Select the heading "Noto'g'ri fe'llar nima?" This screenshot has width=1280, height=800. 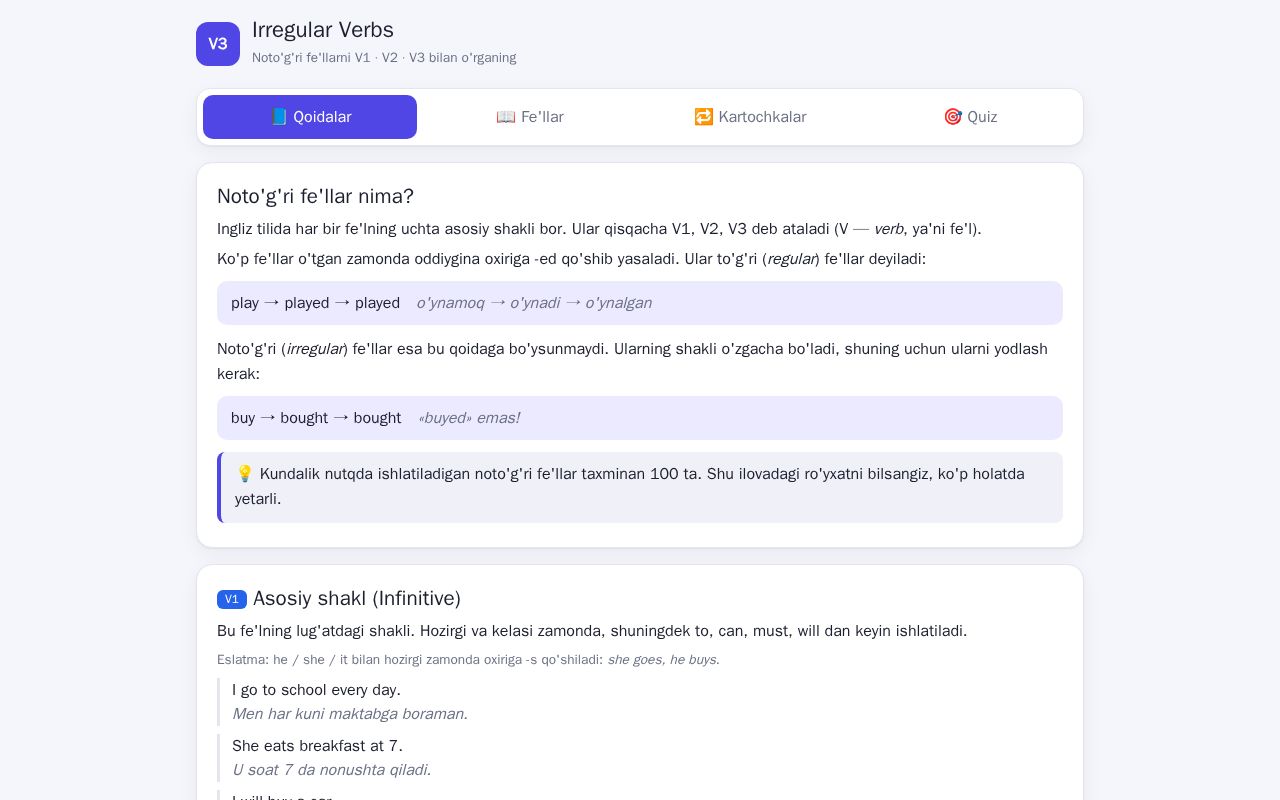(315, 196)
